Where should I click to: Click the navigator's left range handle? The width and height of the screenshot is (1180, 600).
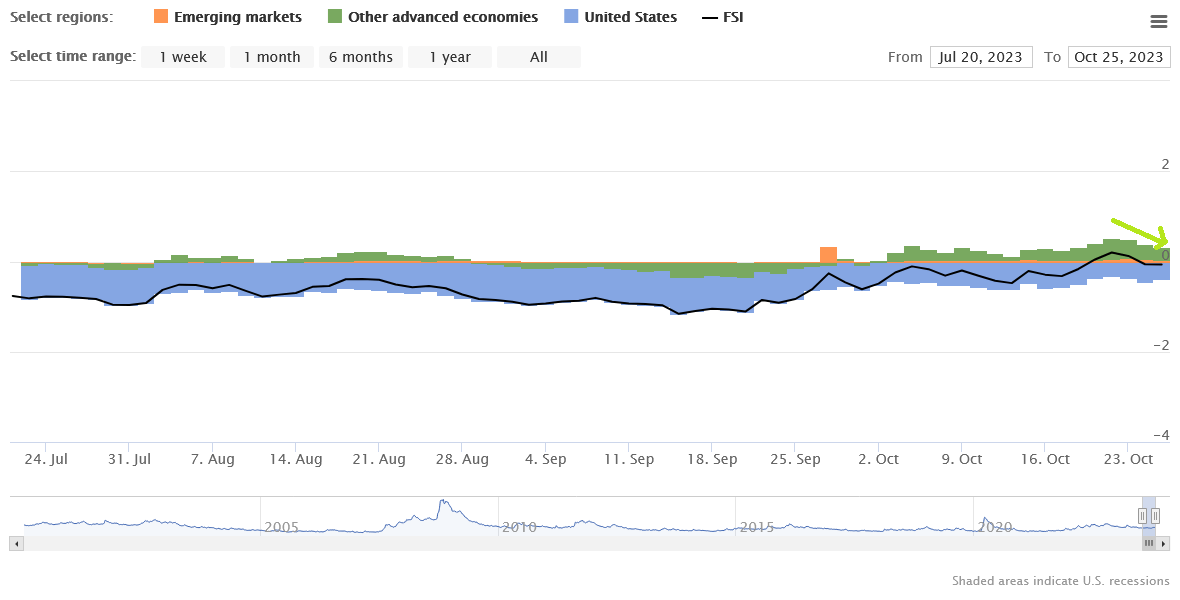[1142, 516]
